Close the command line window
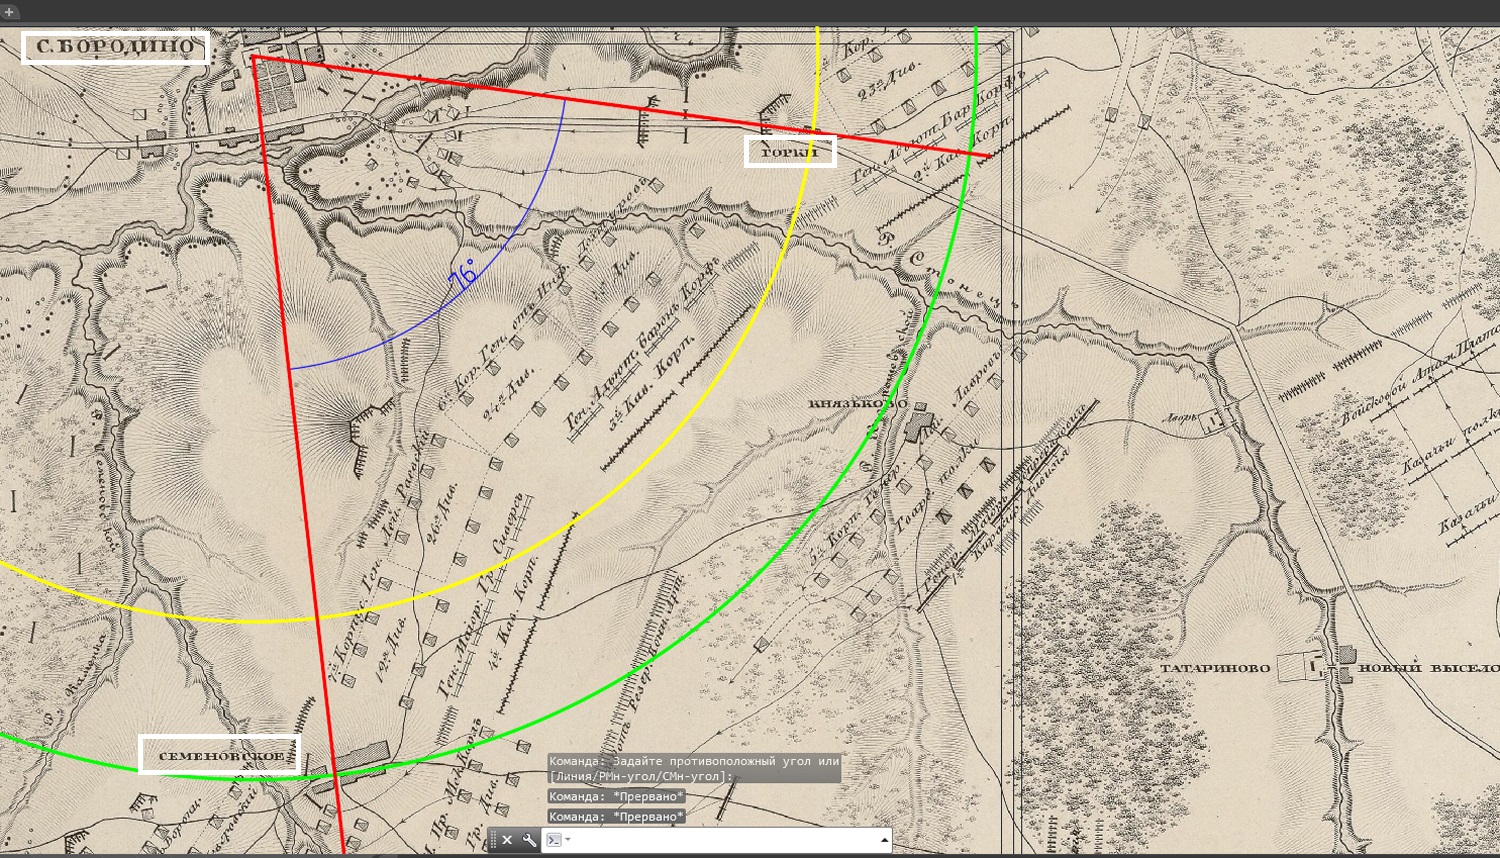The height and width of the screenshot is (858, 1500). tap(507, 840)
